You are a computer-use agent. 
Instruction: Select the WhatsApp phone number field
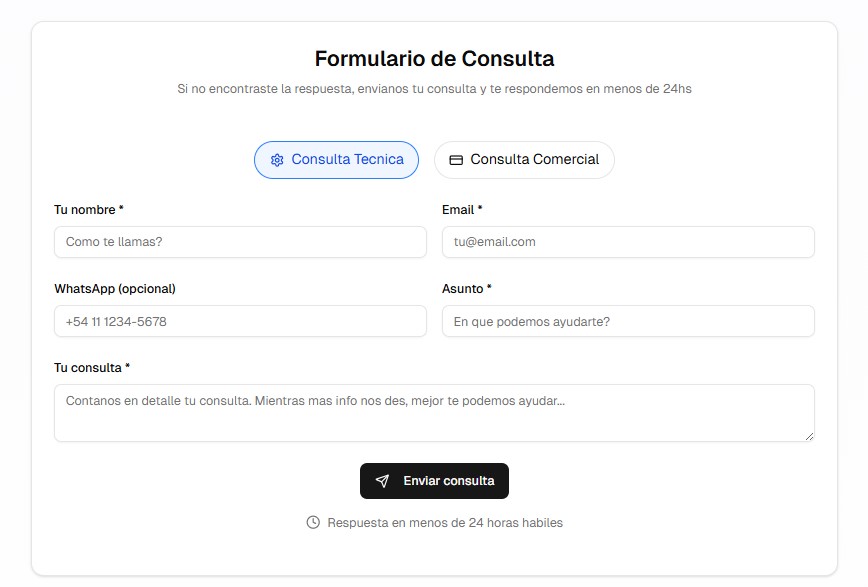240,321
